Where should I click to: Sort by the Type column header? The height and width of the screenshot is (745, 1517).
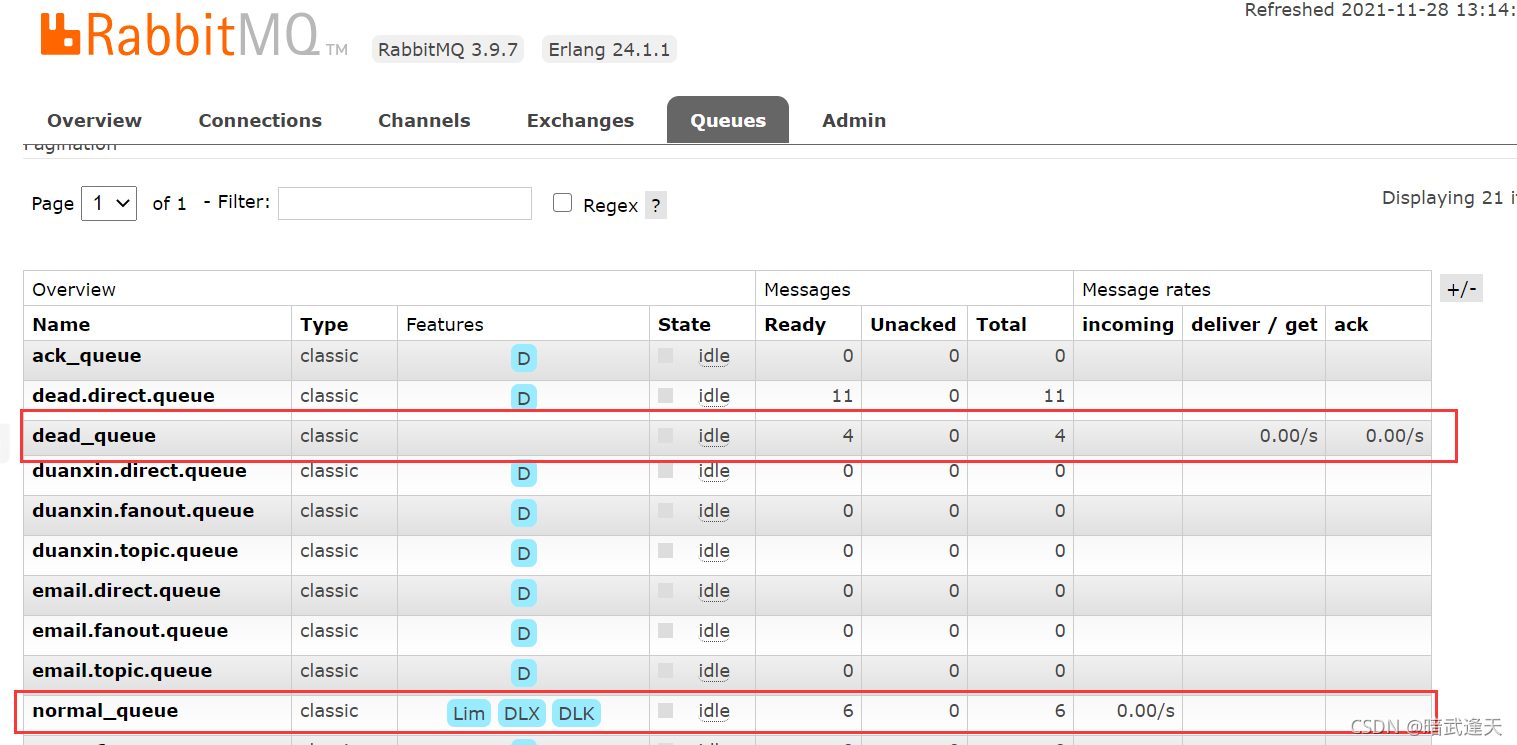click(324, 325)
